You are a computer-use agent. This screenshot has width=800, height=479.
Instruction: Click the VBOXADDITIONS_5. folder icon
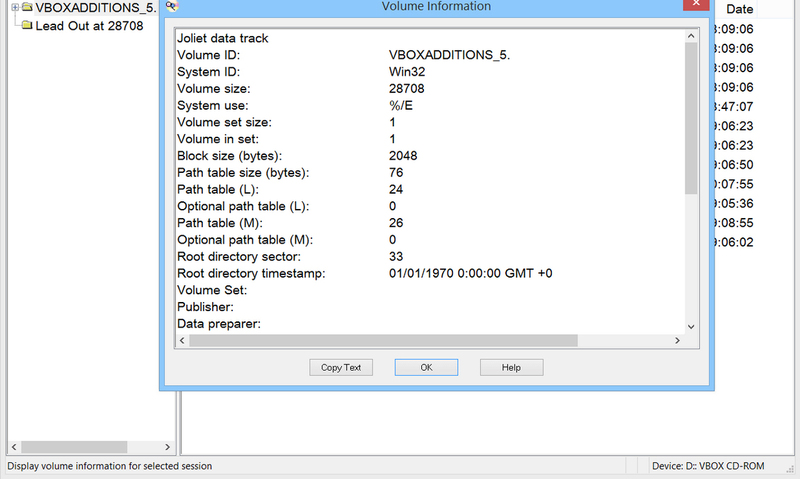tap(27, 7)
